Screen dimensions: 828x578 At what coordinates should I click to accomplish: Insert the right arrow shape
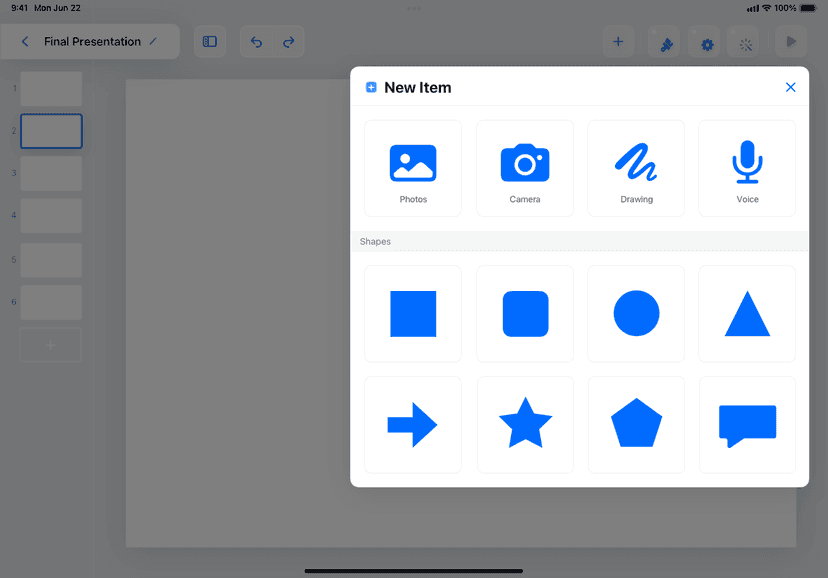point(413,425)
